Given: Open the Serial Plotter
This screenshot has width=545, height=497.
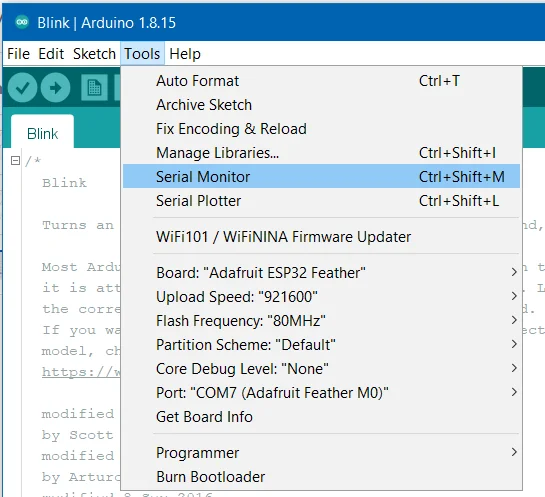Looking at the screenshot, I should click(x=322, y=201).
